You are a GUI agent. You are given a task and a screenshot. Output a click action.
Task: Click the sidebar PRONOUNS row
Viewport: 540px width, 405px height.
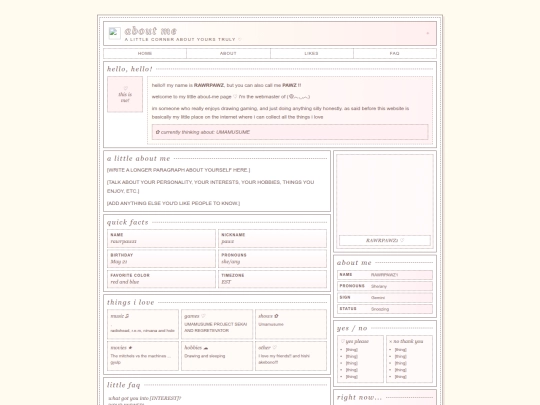click(385, 286)
